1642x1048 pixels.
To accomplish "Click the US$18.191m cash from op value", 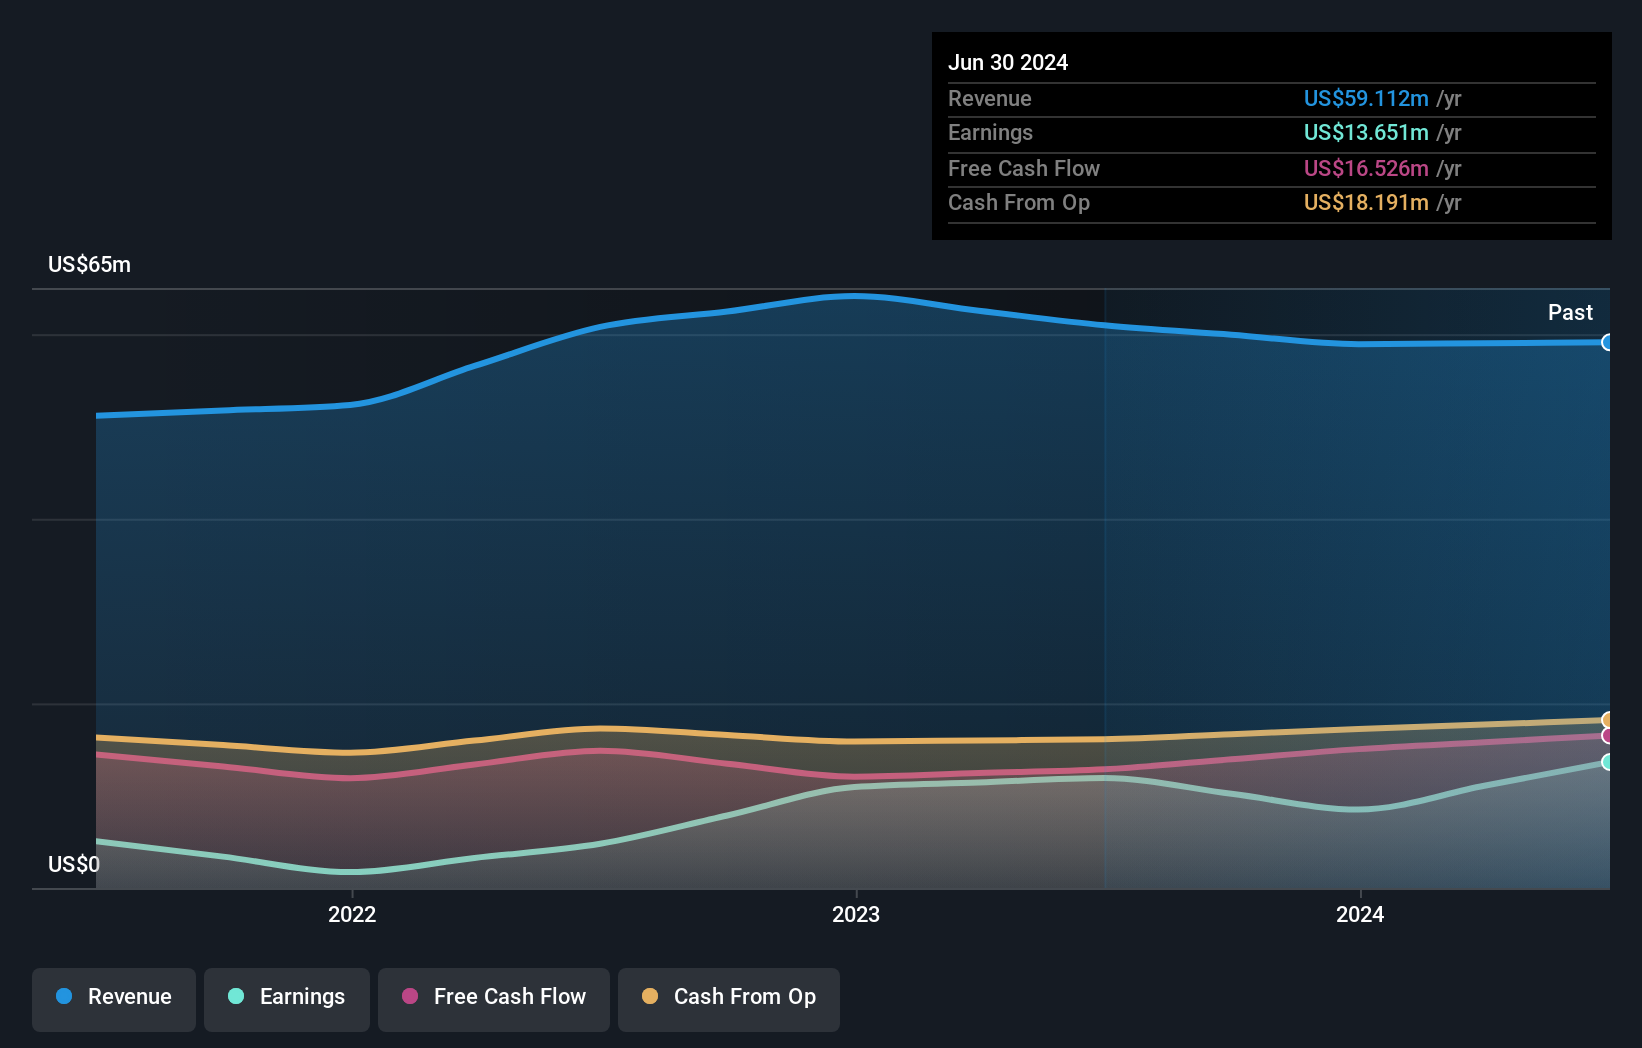I will [x=1366, y=202].
